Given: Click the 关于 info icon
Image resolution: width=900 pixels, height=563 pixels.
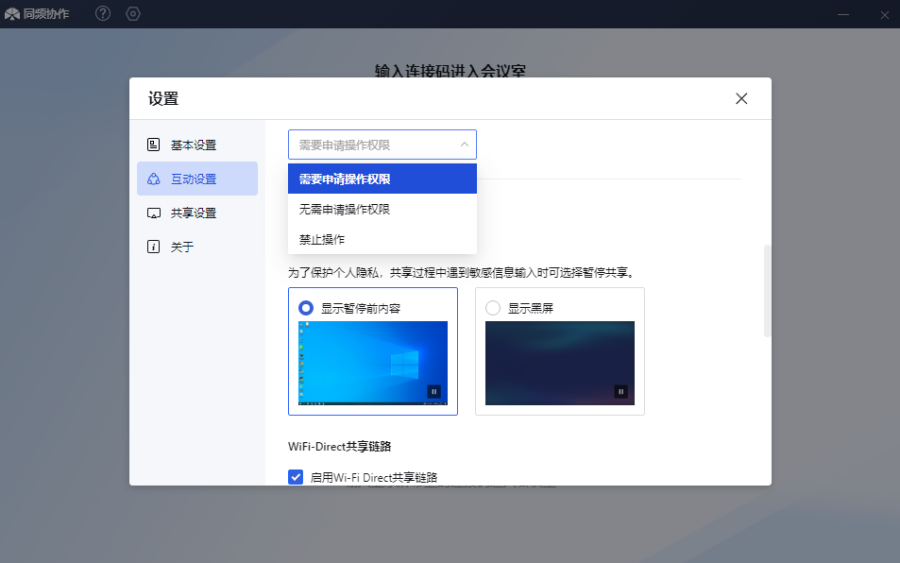Looking at the screenshot, I should coord(154,247).
